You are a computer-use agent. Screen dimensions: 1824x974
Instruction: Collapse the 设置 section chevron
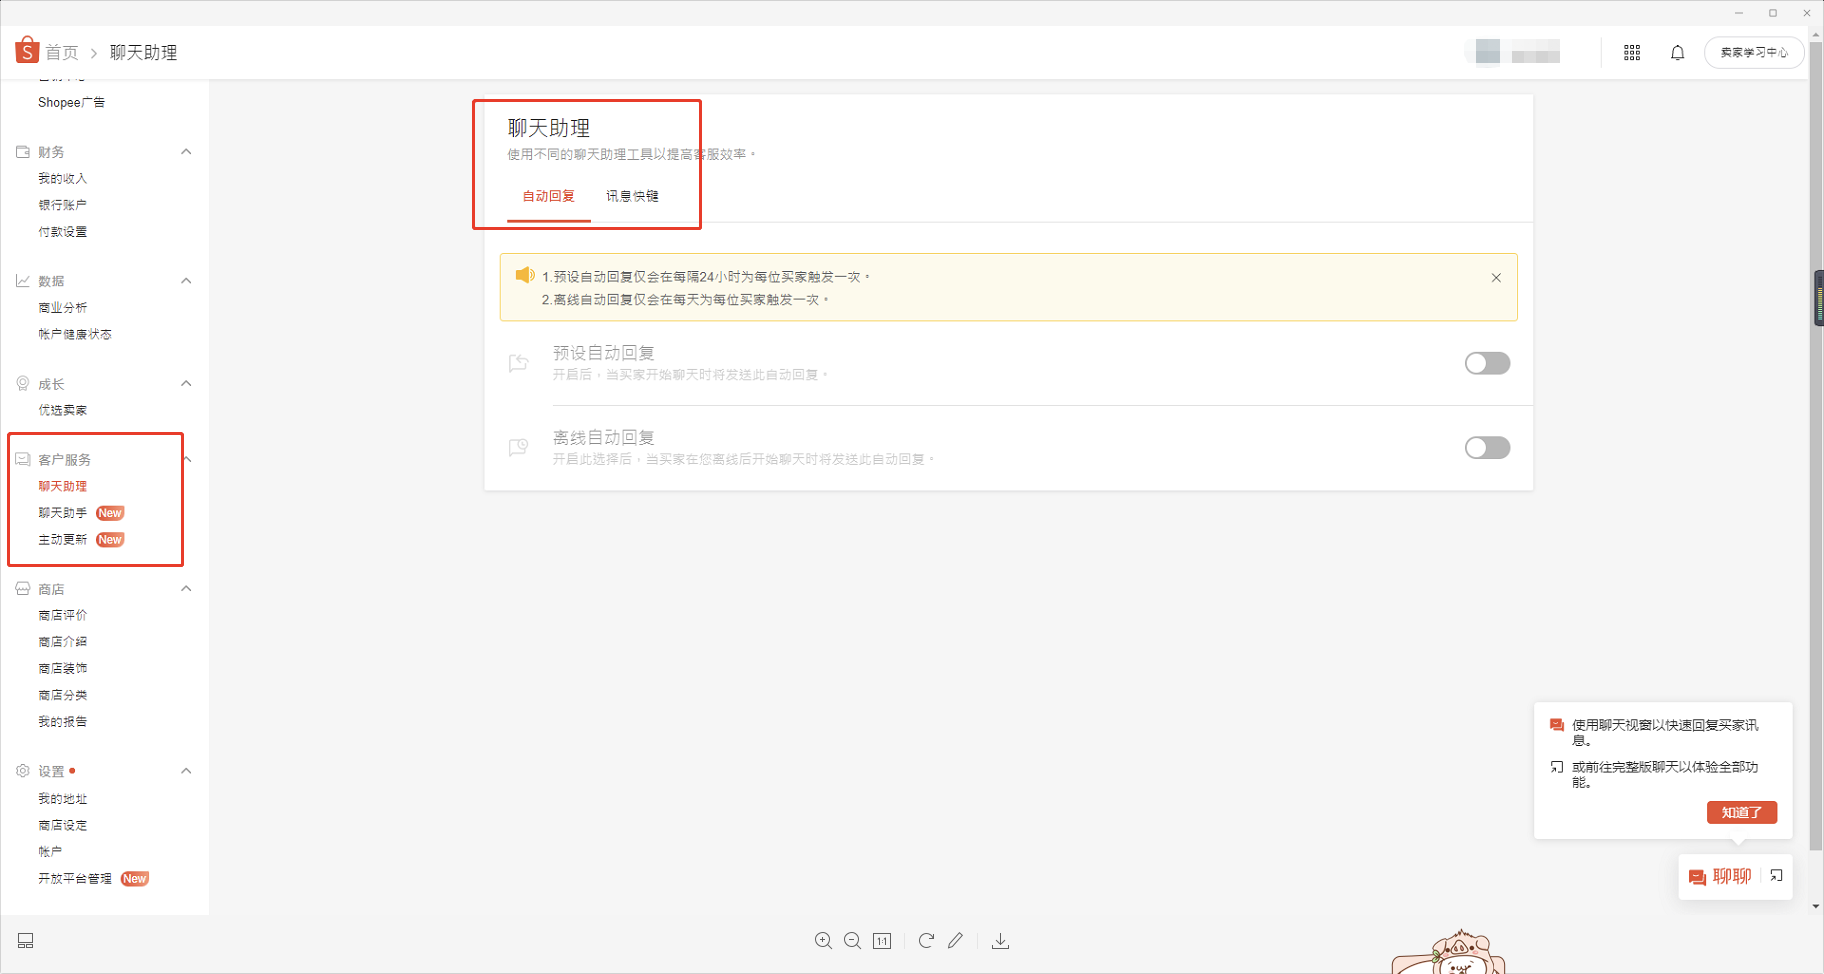tap(186, 771)
